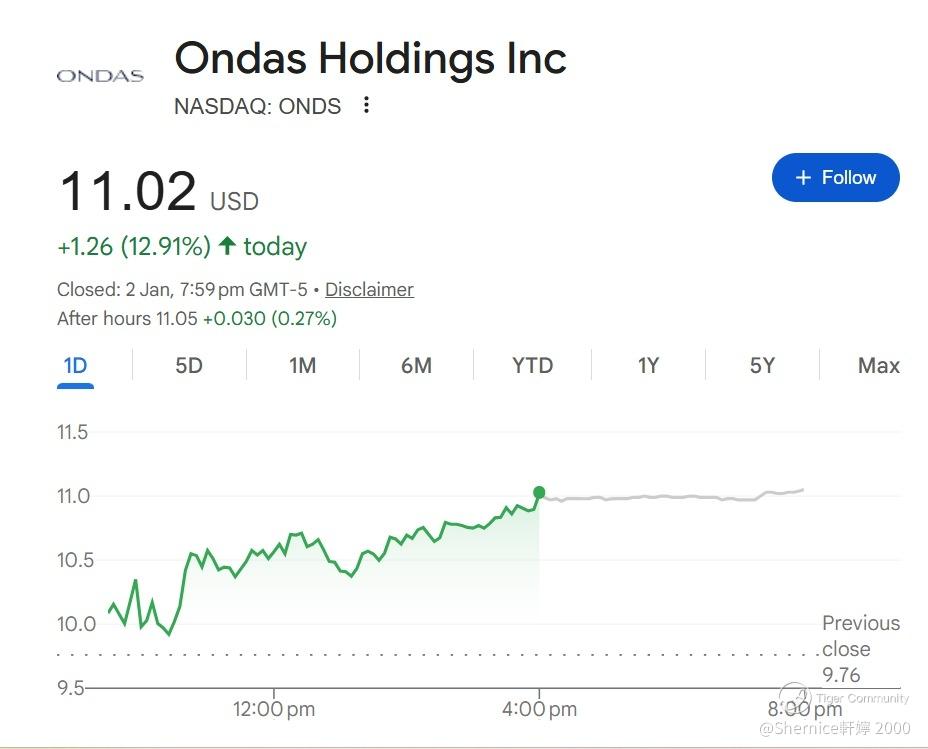View the 5Y chart range
This screenshot has width=928, height=749.
point(762,366)
